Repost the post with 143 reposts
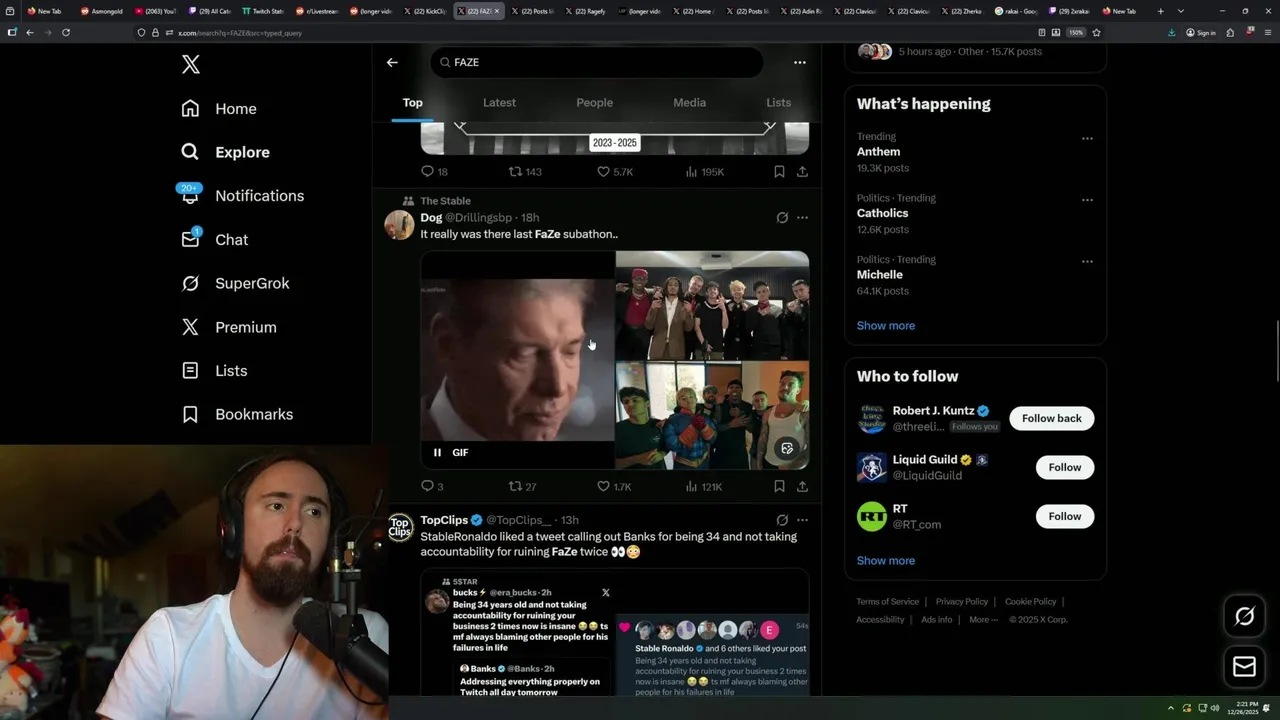The image size is (1280, 720). click(525, 172)
